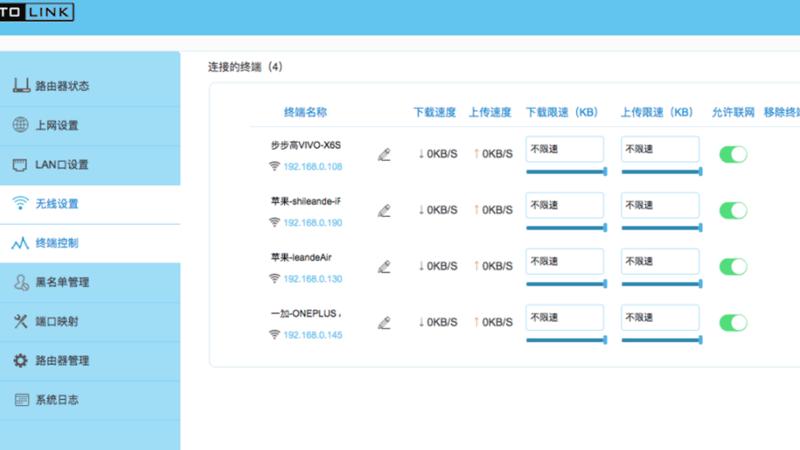Edit the name of 一加-ONEPLUS device
The width and height of the screenshot is (800, 450).
pyautogui.click(x=384, y=322)
